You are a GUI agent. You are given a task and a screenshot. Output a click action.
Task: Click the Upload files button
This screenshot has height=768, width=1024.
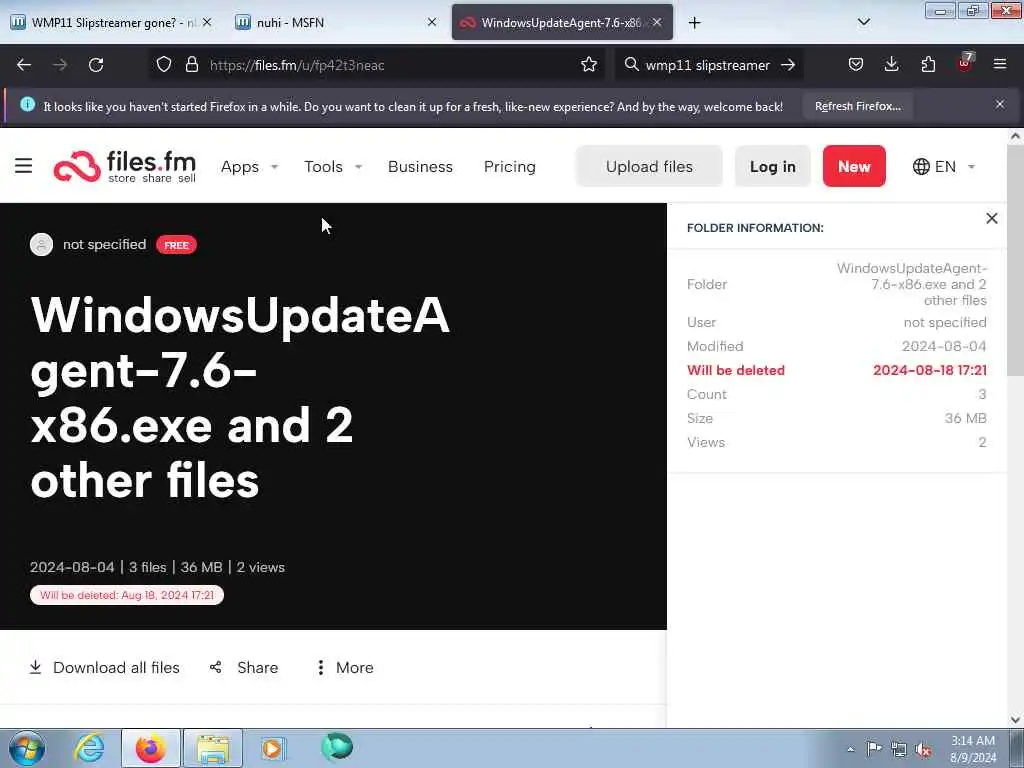tap(649, 167)
